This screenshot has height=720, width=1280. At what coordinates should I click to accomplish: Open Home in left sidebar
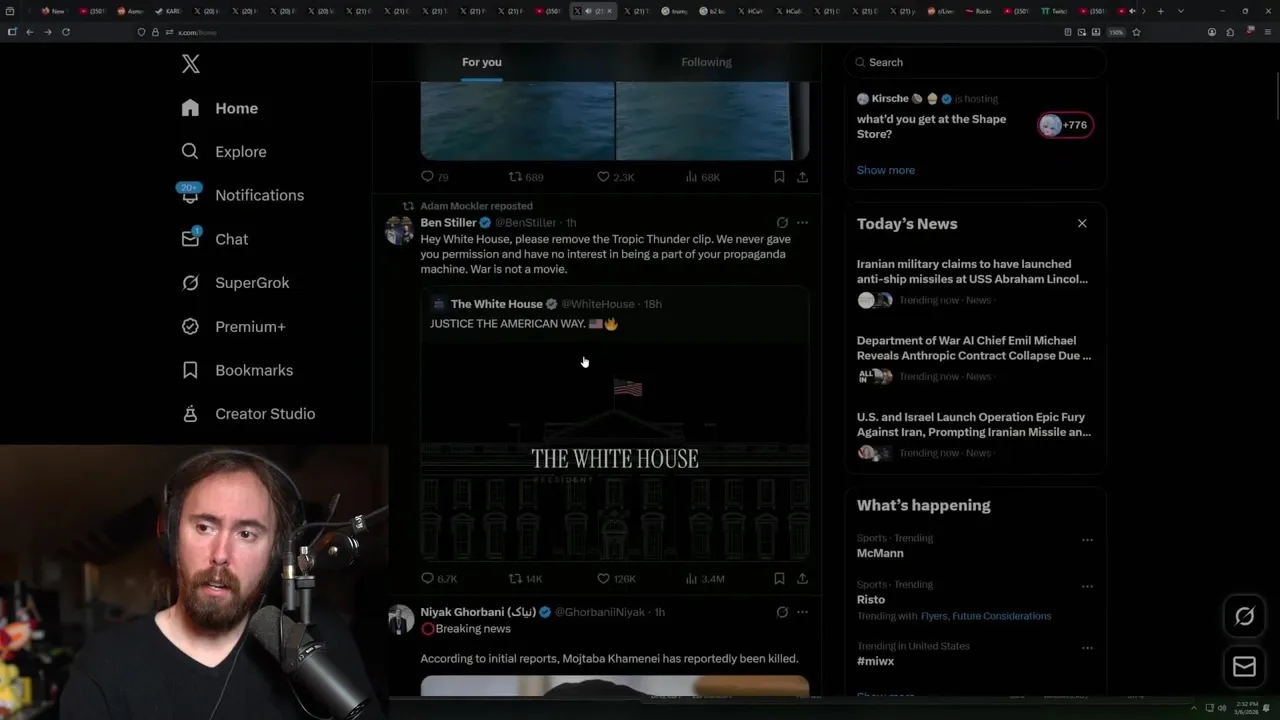point(220,108)
